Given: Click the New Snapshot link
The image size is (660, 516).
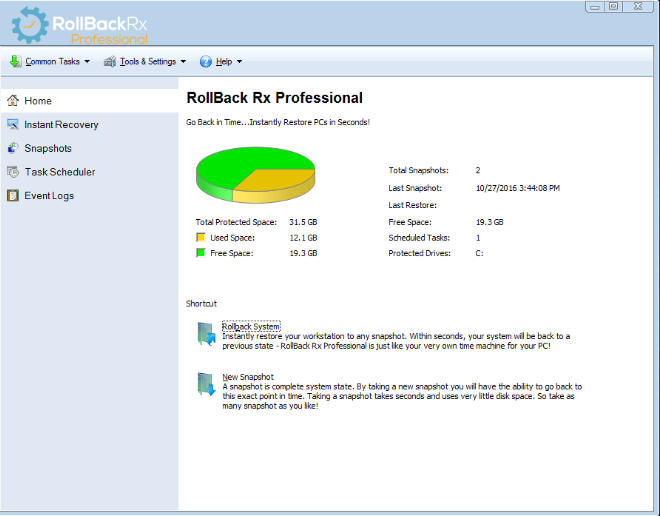Looking at the screenshot, I should (x=248, y=377).
